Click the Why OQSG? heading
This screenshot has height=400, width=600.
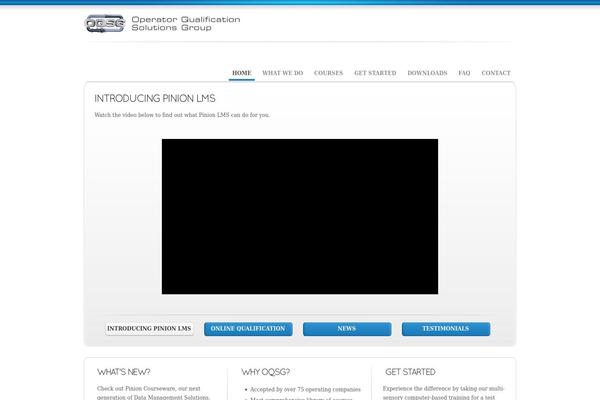[x=266, y=372]
